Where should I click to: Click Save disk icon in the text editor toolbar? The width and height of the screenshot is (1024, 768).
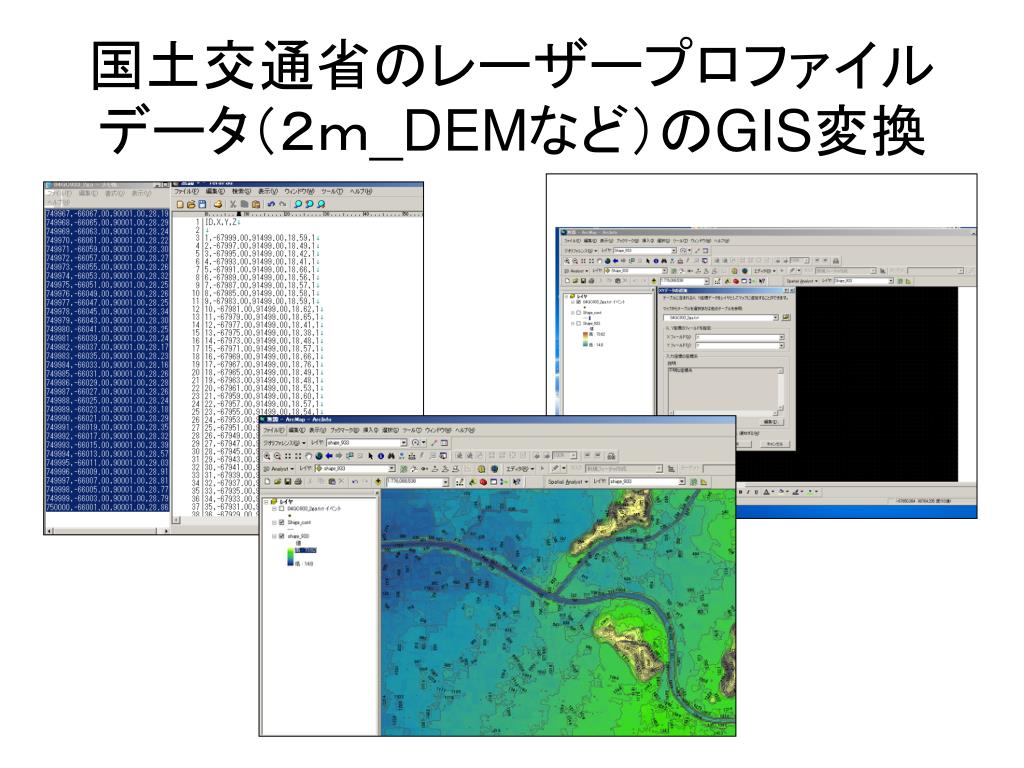[202, 204]
